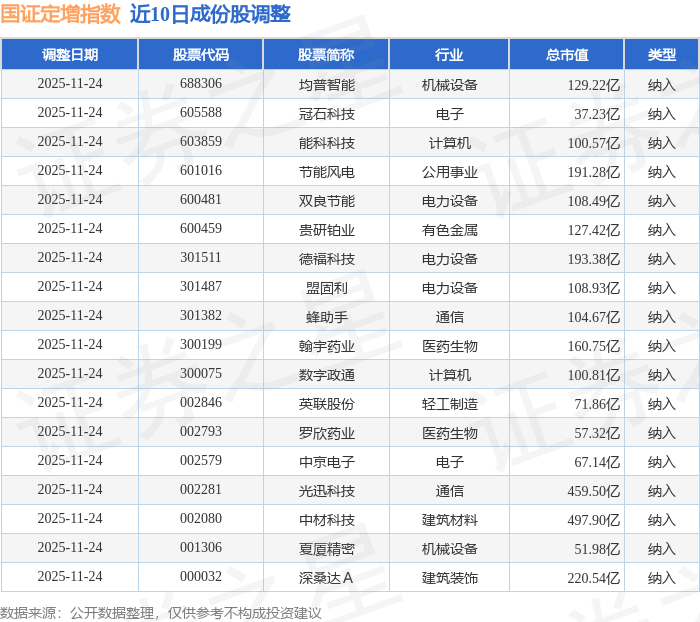Screen dimensions: 700x622
Task: Click stock name 翰宇药业
Action: pos(327,346)
